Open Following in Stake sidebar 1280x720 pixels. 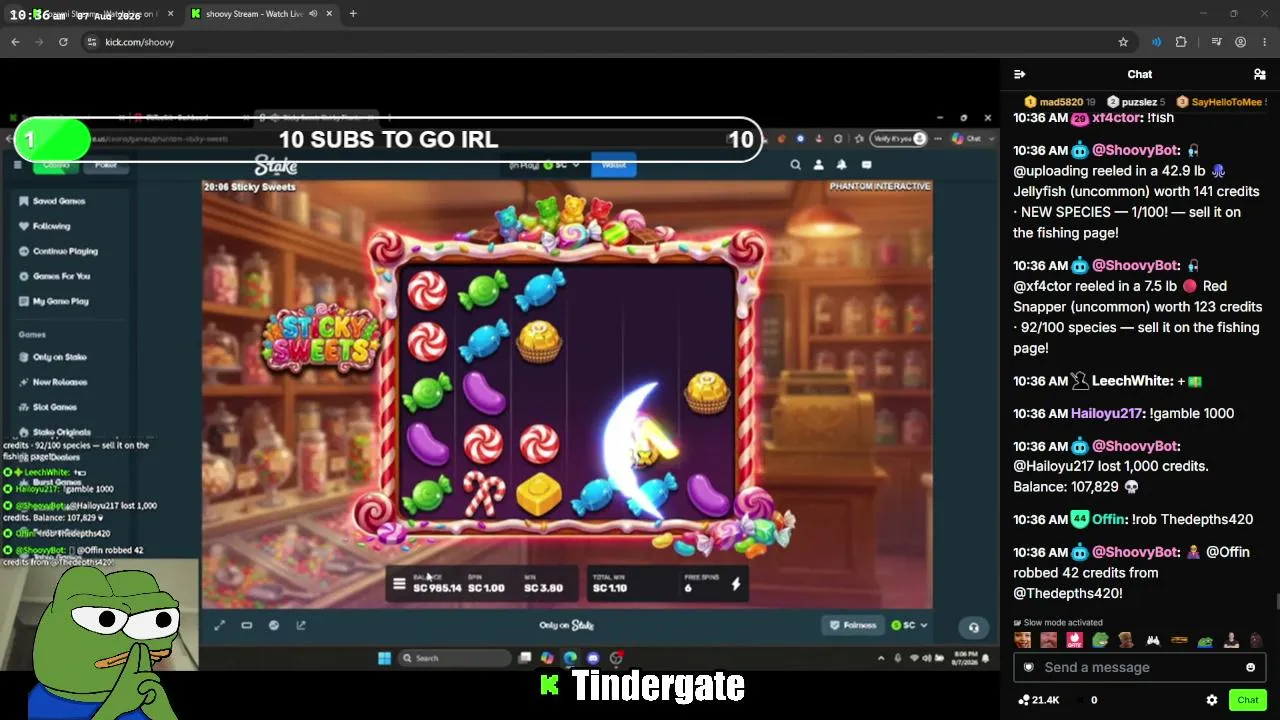51,226
